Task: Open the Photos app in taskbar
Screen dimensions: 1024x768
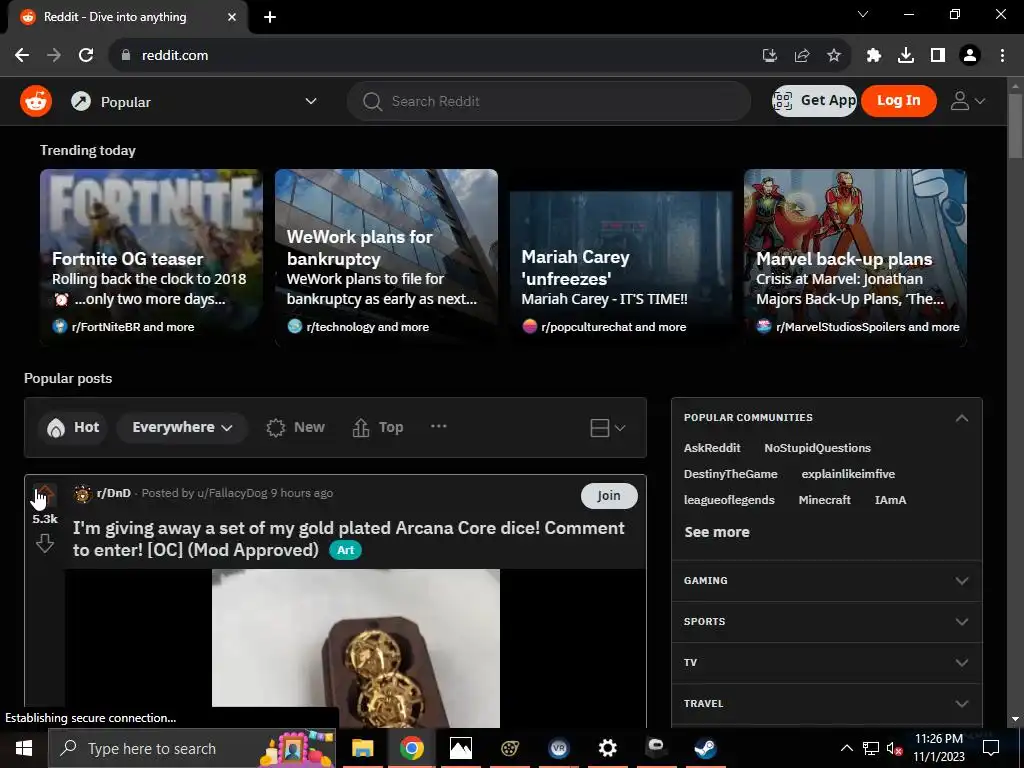Action: [x=460, y=748]
